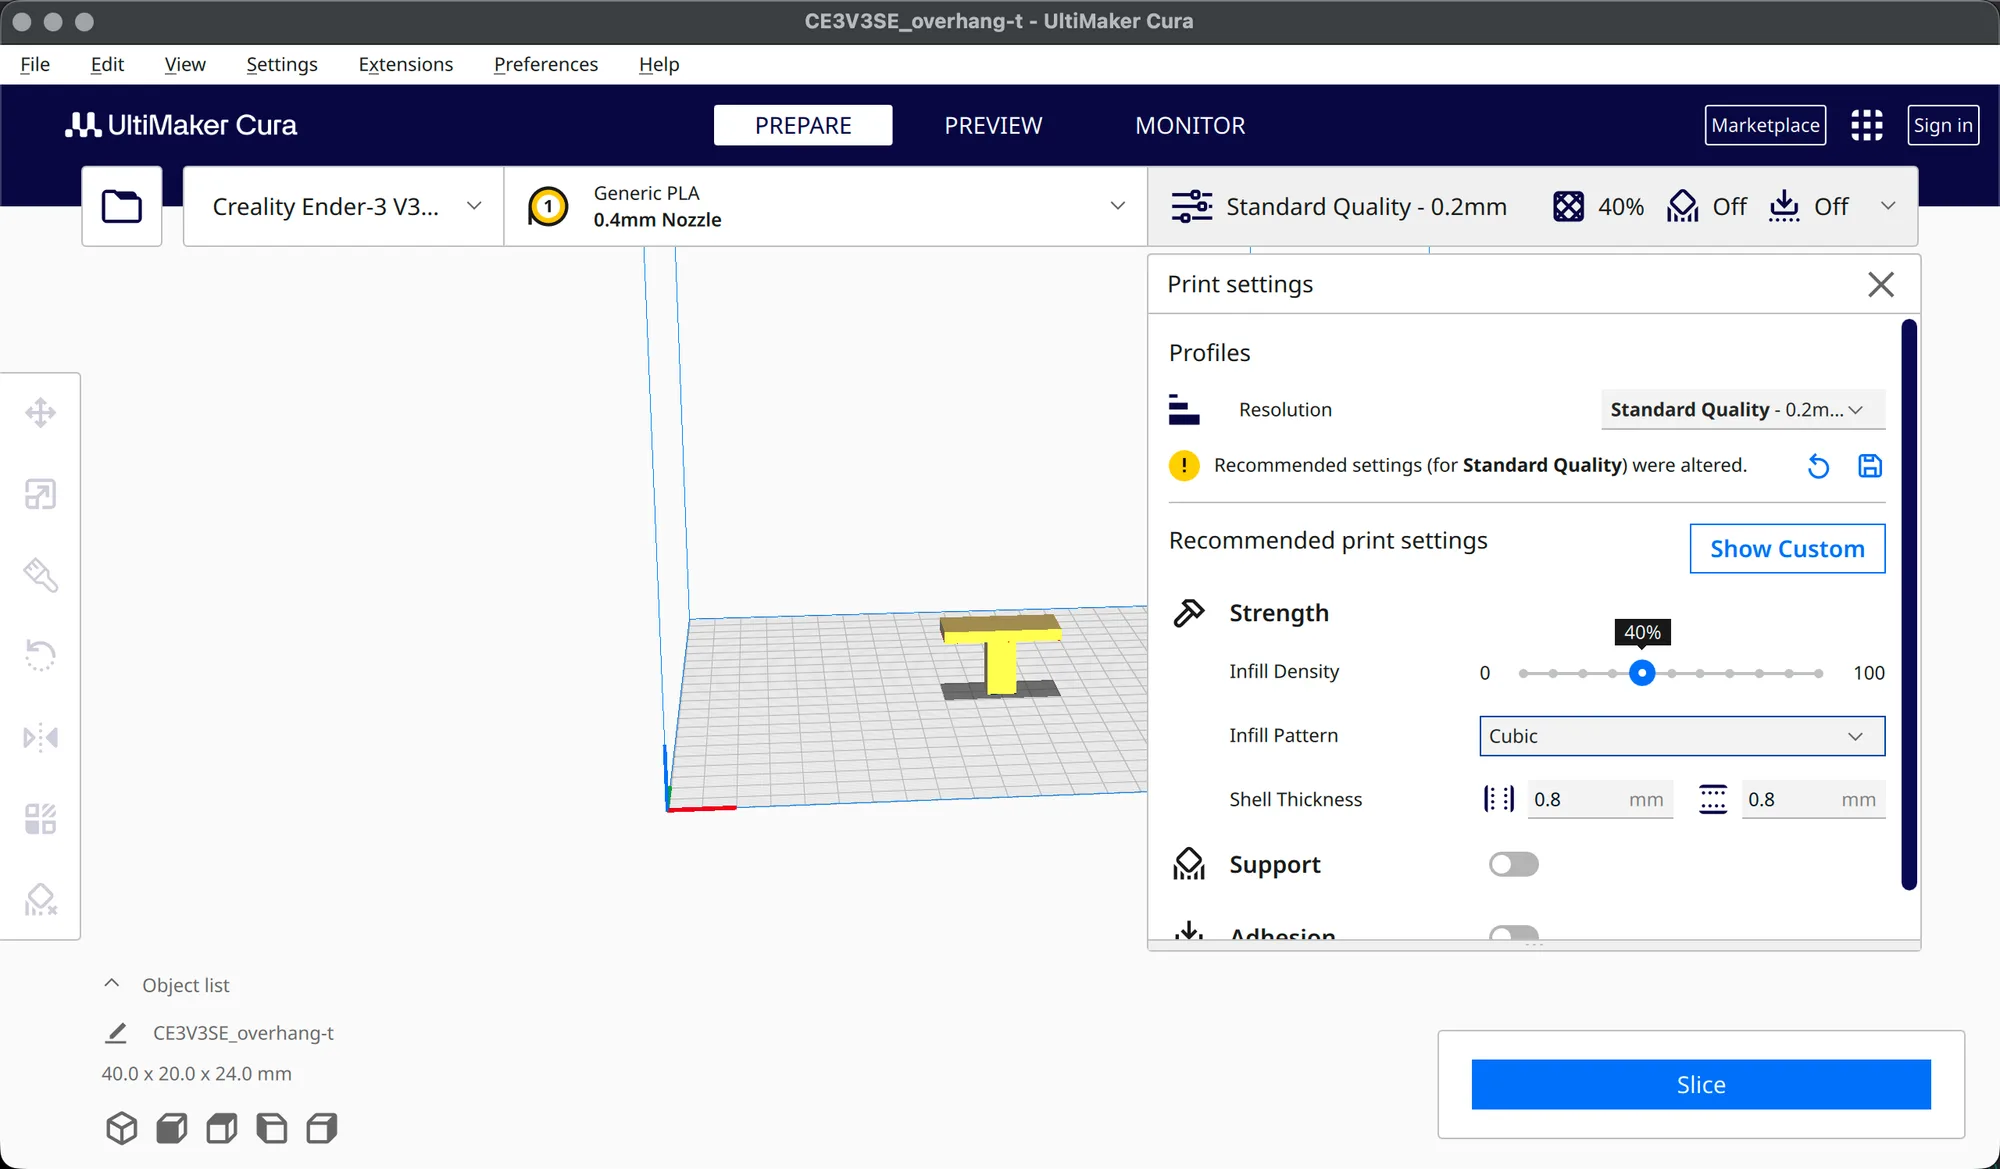
Task: Select the Per Model Settings tool
Action: click(x=40, y=819)
